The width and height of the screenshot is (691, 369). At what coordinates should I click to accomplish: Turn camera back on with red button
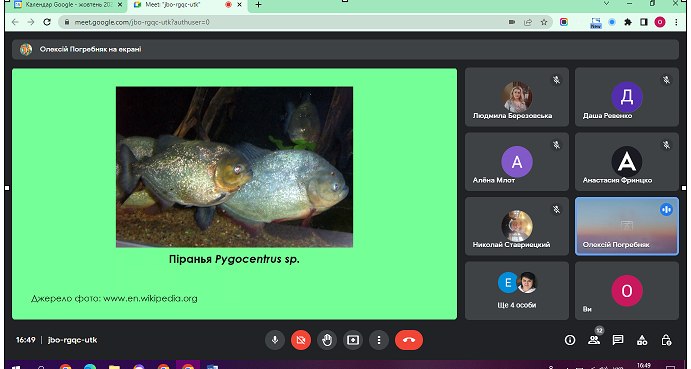(301, 340)
